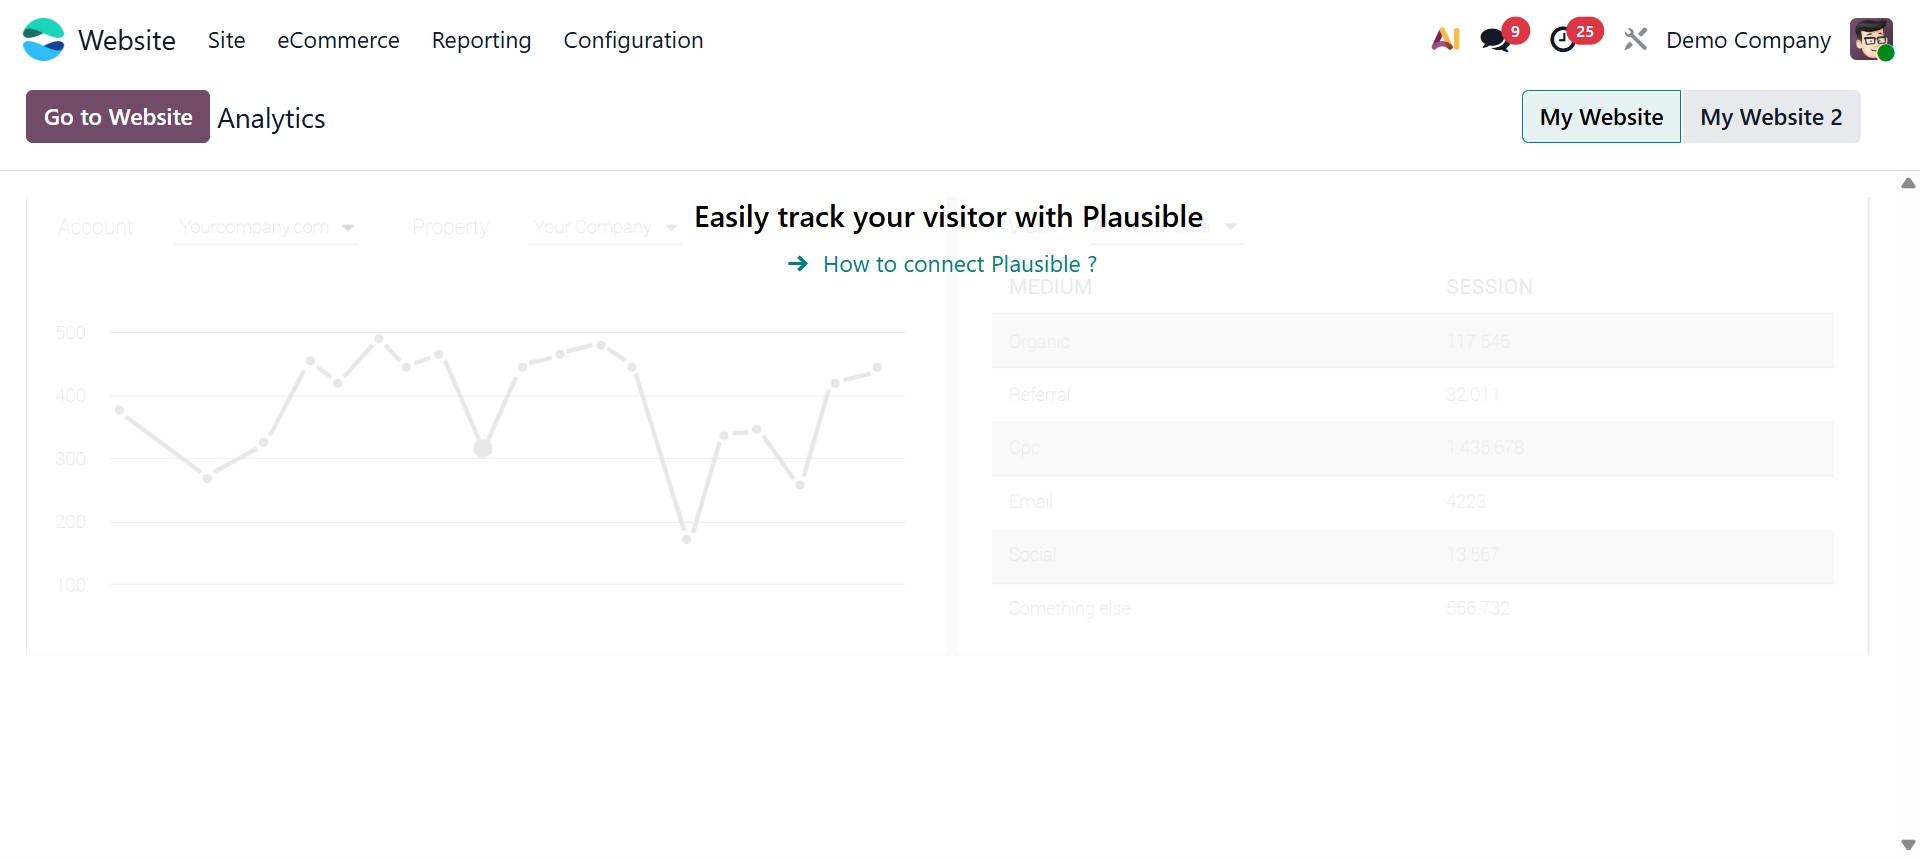Open the Reporting menu
Viewport: 1920px width, 859px height.
point(481,40)
